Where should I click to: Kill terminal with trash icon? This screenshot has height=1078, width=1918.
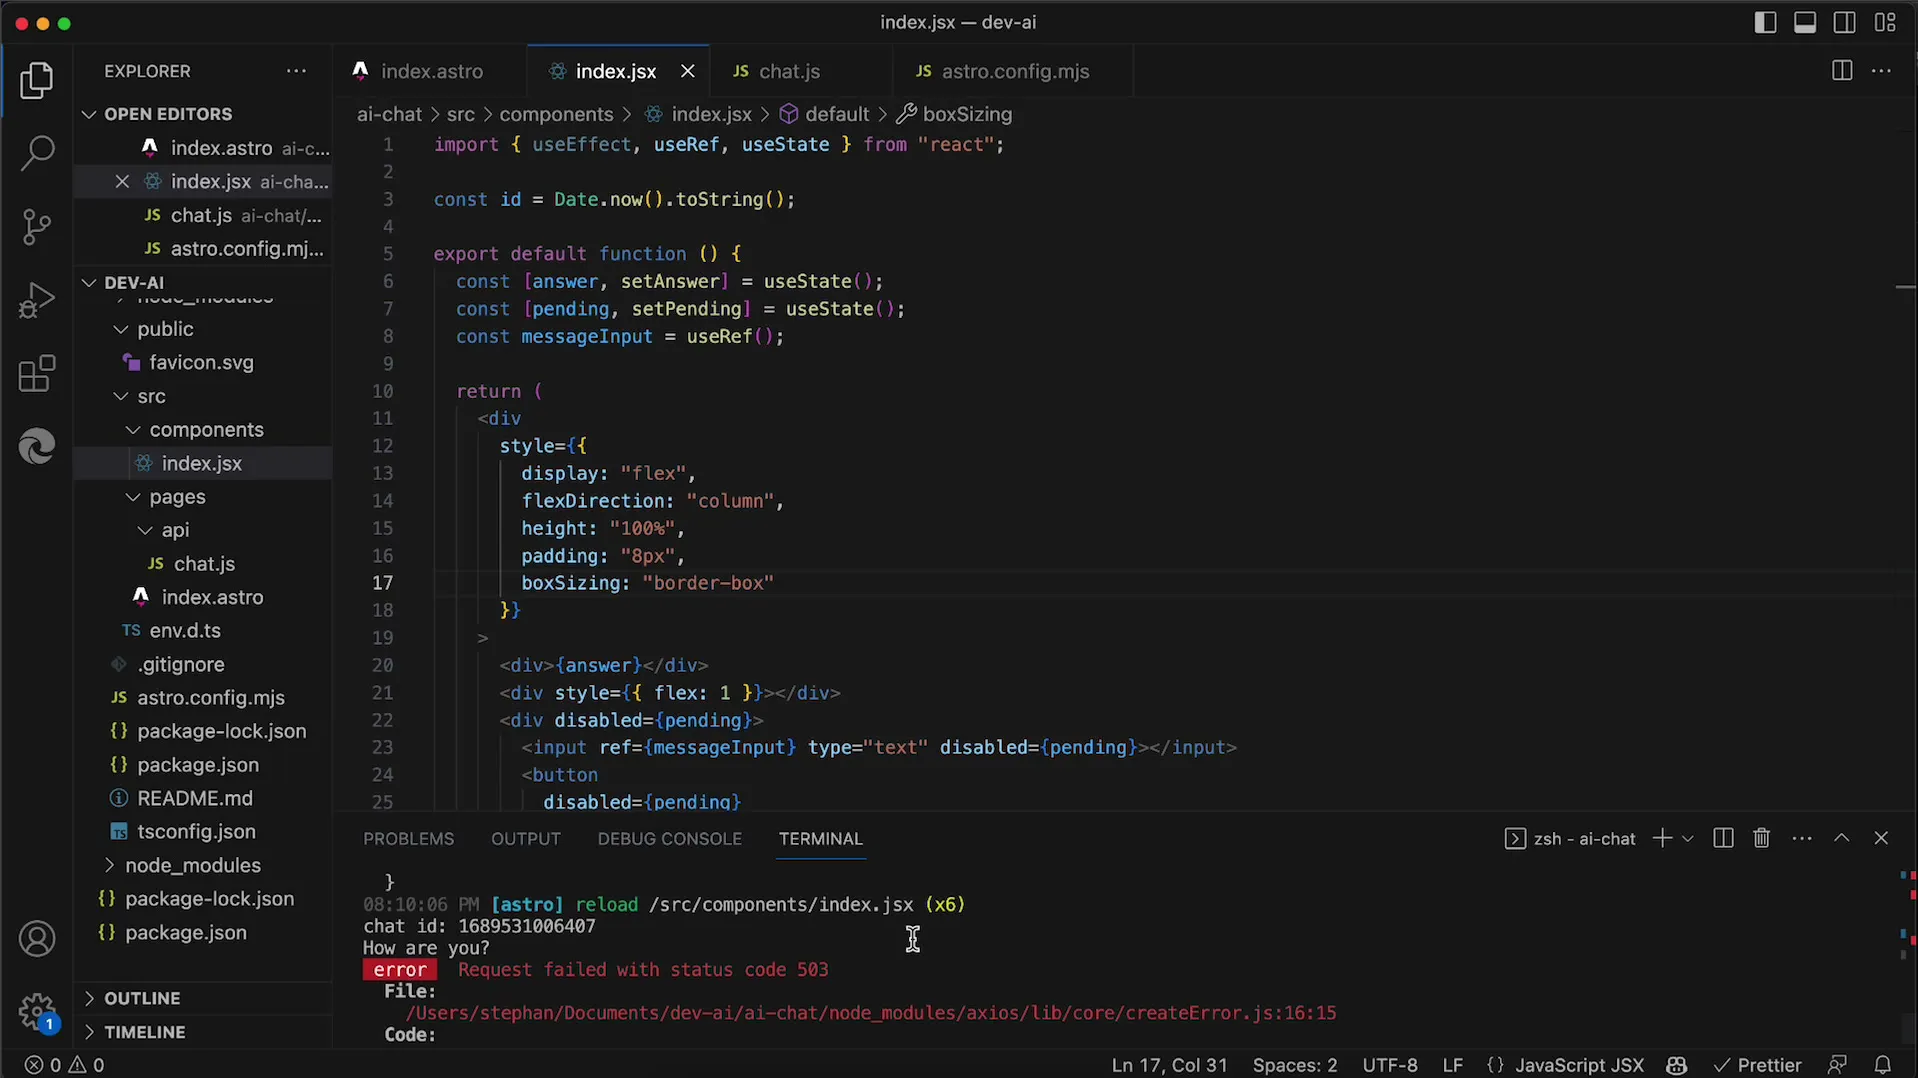1762,838
